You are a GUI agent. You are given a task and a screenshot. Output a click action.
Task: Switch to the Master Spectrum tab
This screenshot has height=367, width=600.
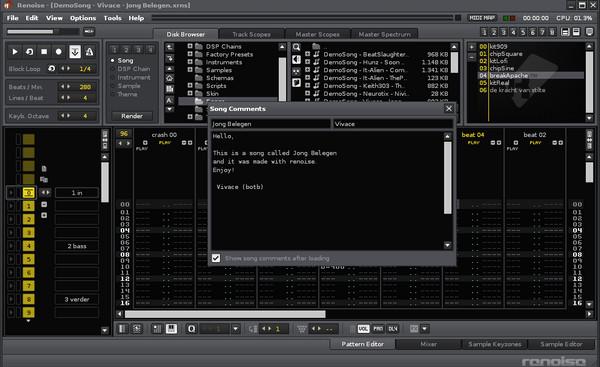coord(384,34)
